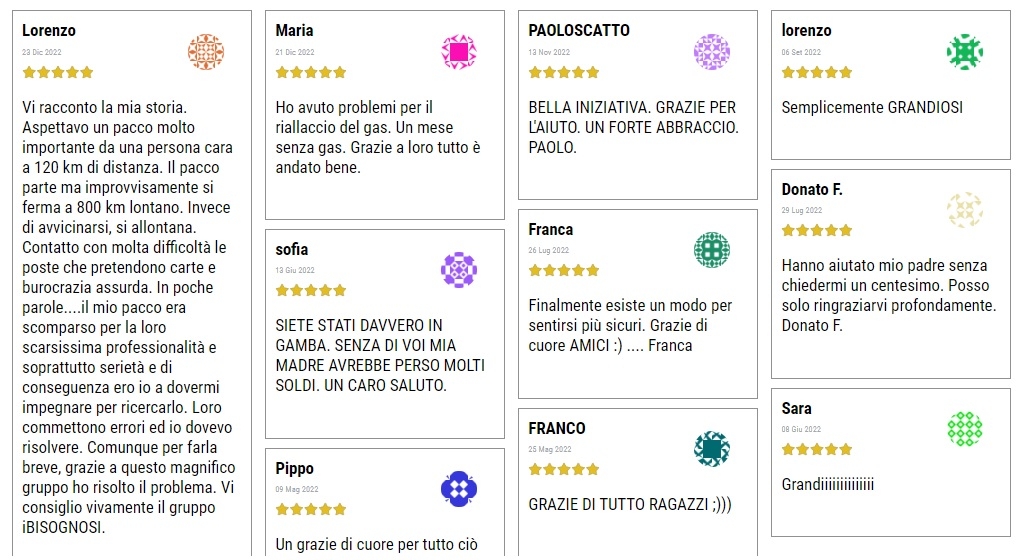
Task: Click the star rating on Maria's review
Action: (x=311, y=72)
